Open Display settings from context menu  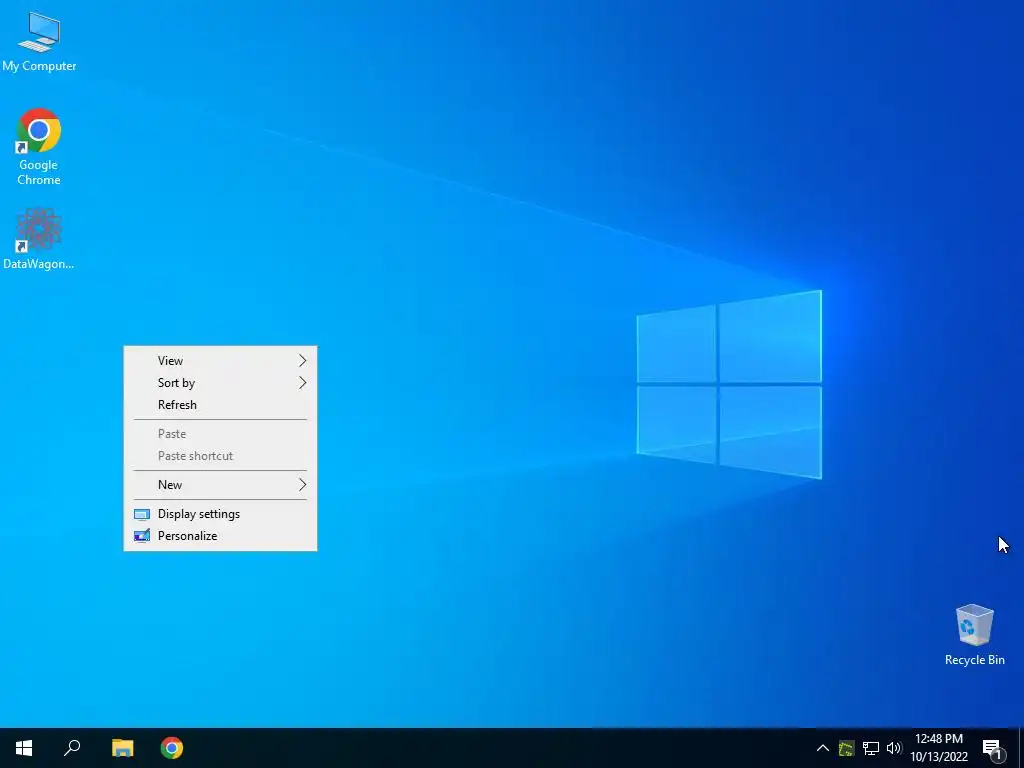[220, 514]
